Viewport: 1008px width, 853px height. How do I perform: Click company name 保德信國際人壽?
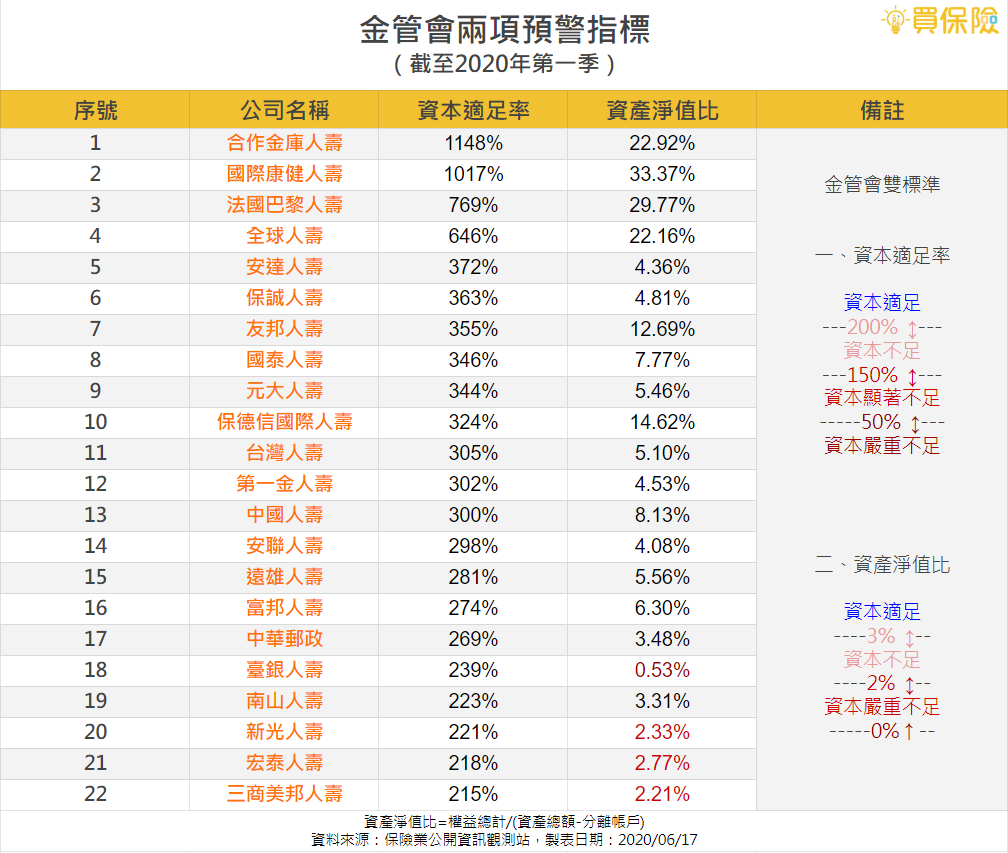pyautogui.click(x=284, y=422)
